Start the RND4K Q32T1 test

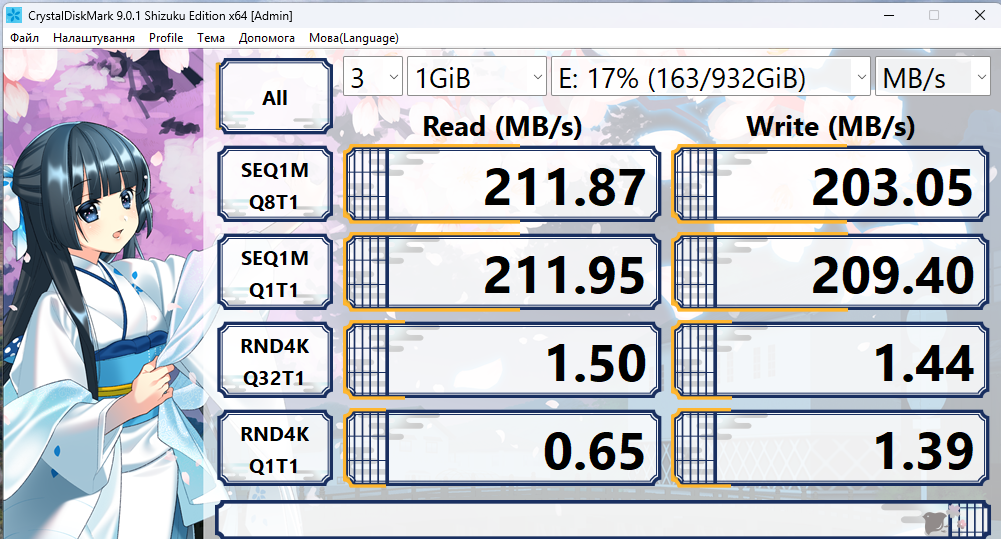tap(275, 361)
